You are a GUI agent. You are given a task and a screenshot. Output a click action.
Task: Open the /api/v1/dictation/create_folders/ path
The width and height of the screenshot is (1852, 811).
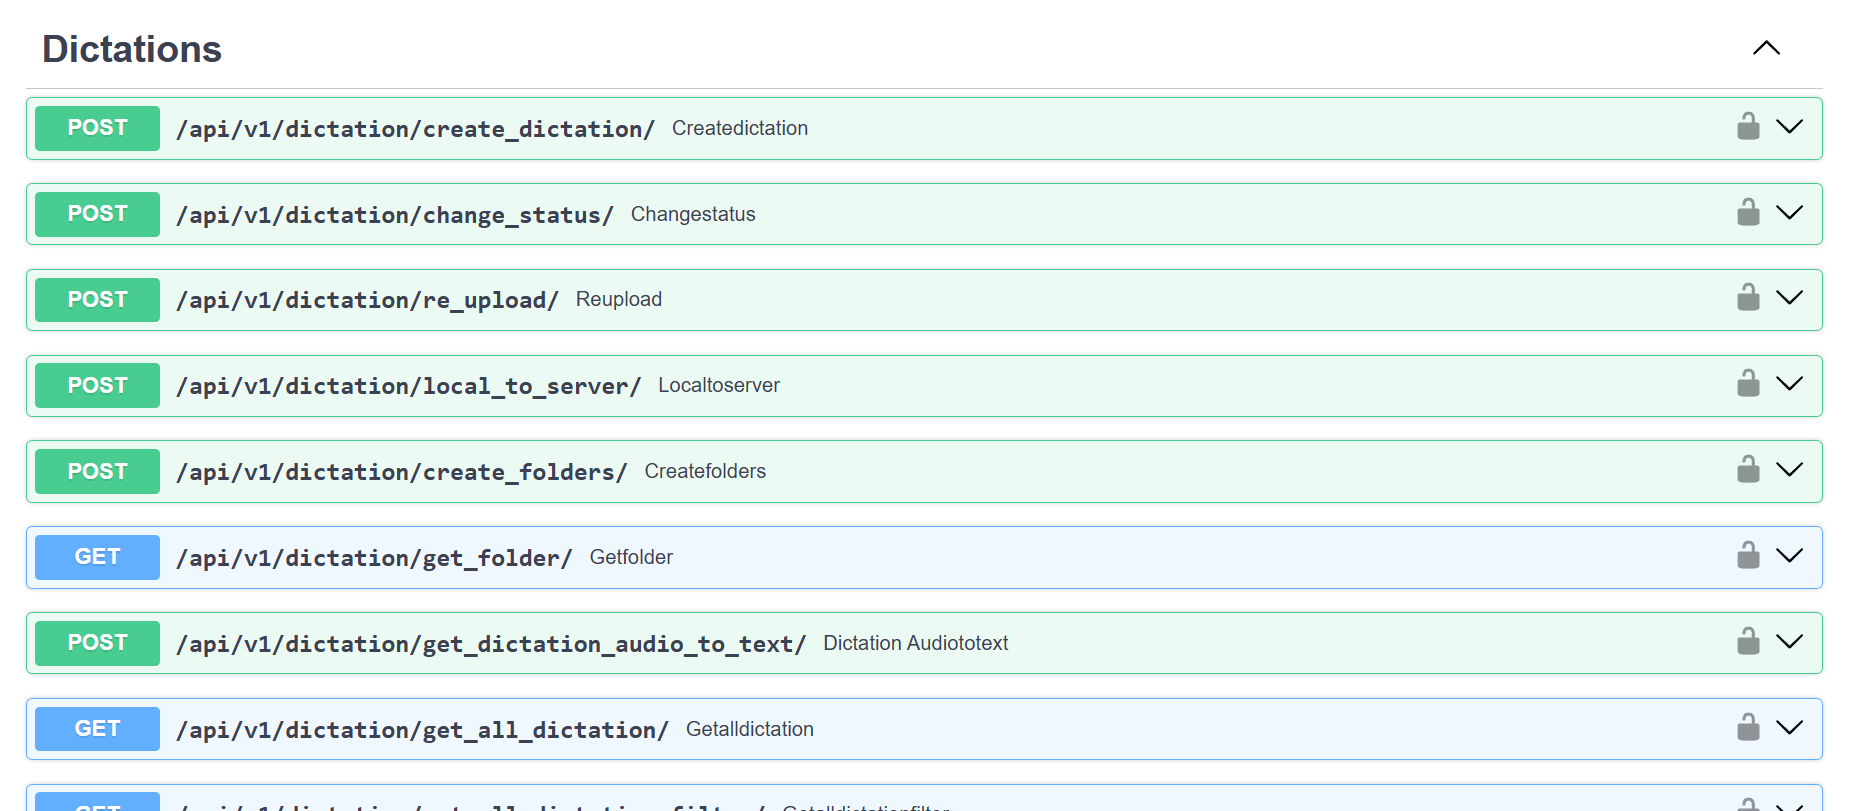tap(401, 472)
